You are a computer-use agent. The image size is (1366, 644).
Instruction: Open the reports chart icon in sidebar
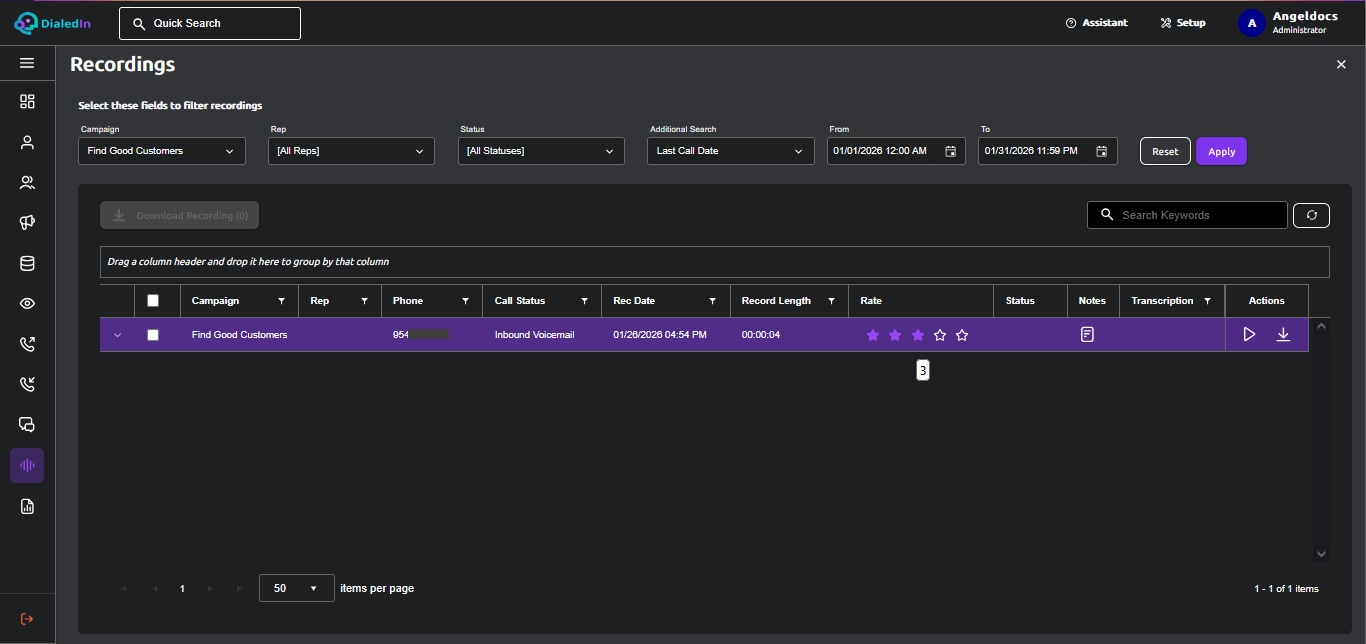27,506
